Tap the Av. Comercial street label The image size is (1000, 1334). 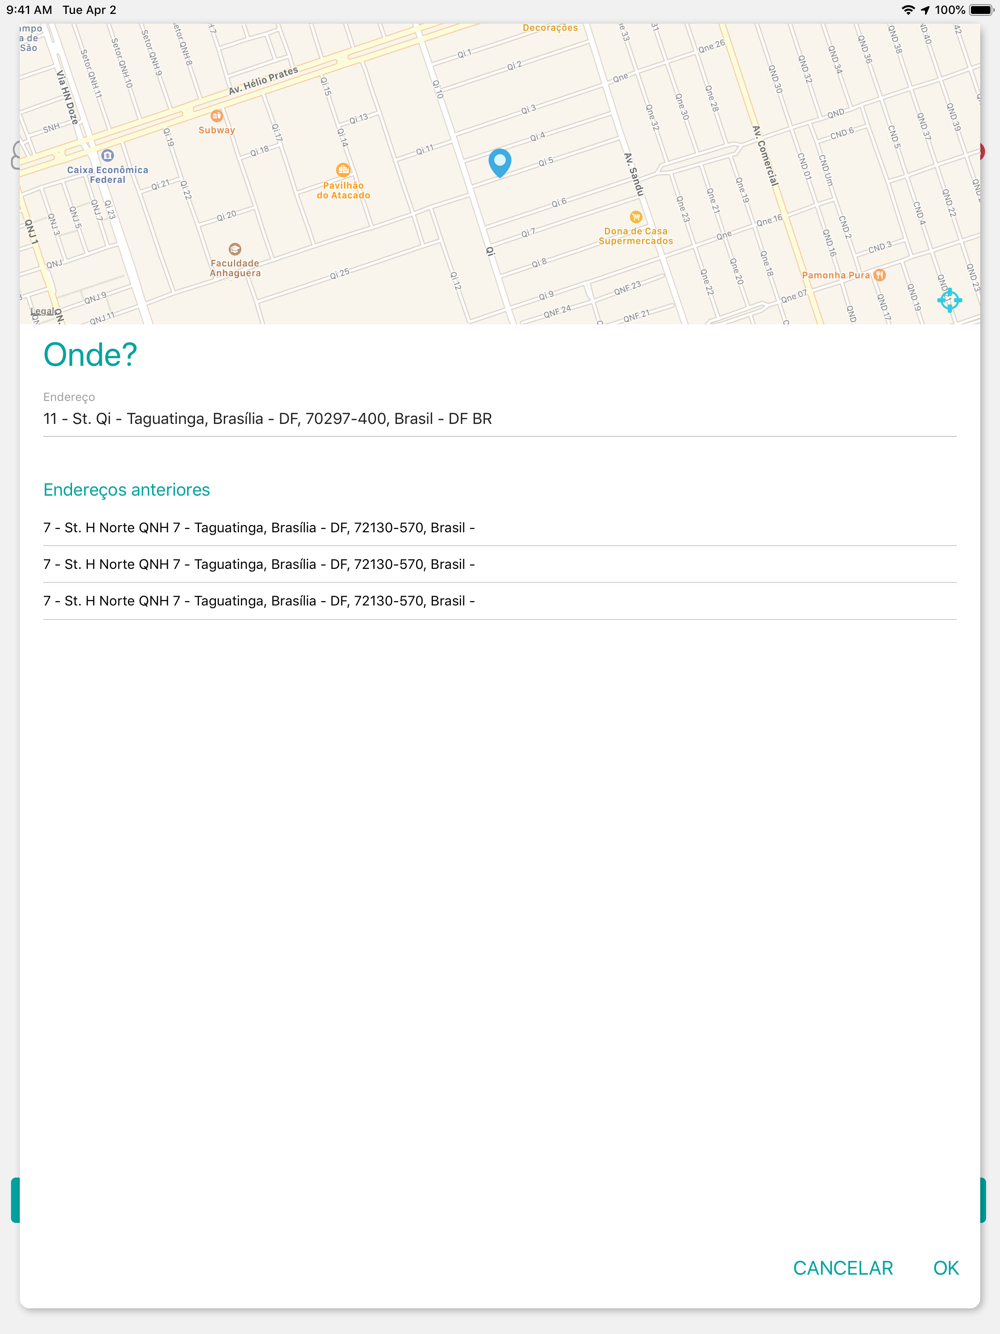(x=765, y=156)
